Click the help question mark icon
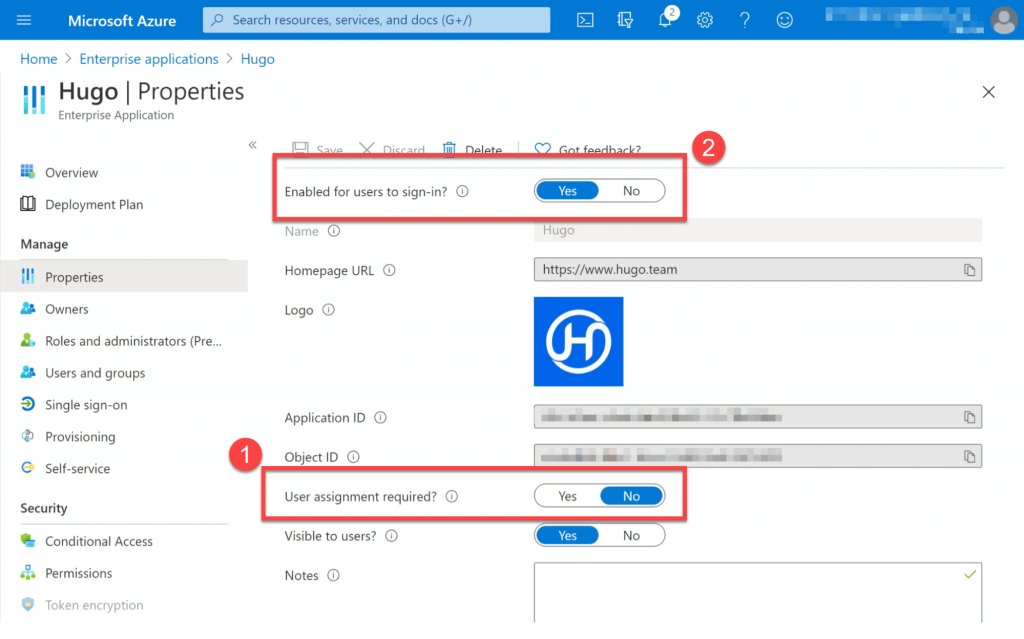Screen dimensions: 1024x639 coord(744,19)
